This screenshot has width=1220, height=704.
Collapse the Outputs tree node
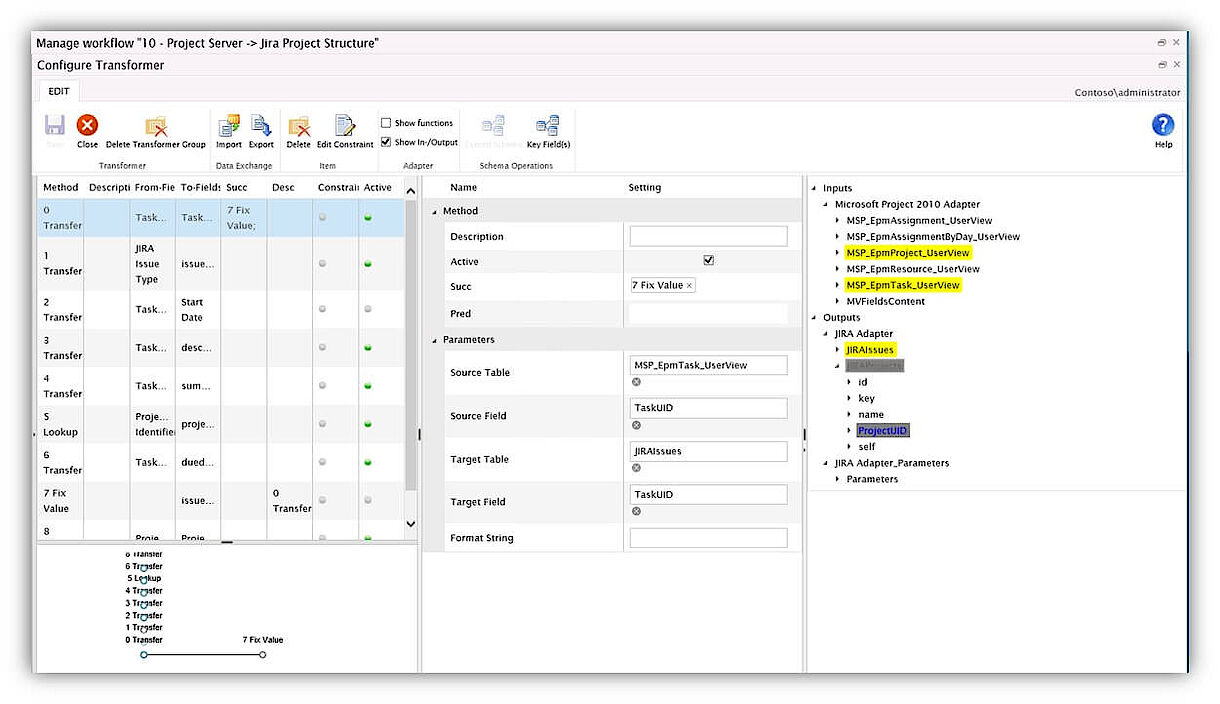pos(813,317)
